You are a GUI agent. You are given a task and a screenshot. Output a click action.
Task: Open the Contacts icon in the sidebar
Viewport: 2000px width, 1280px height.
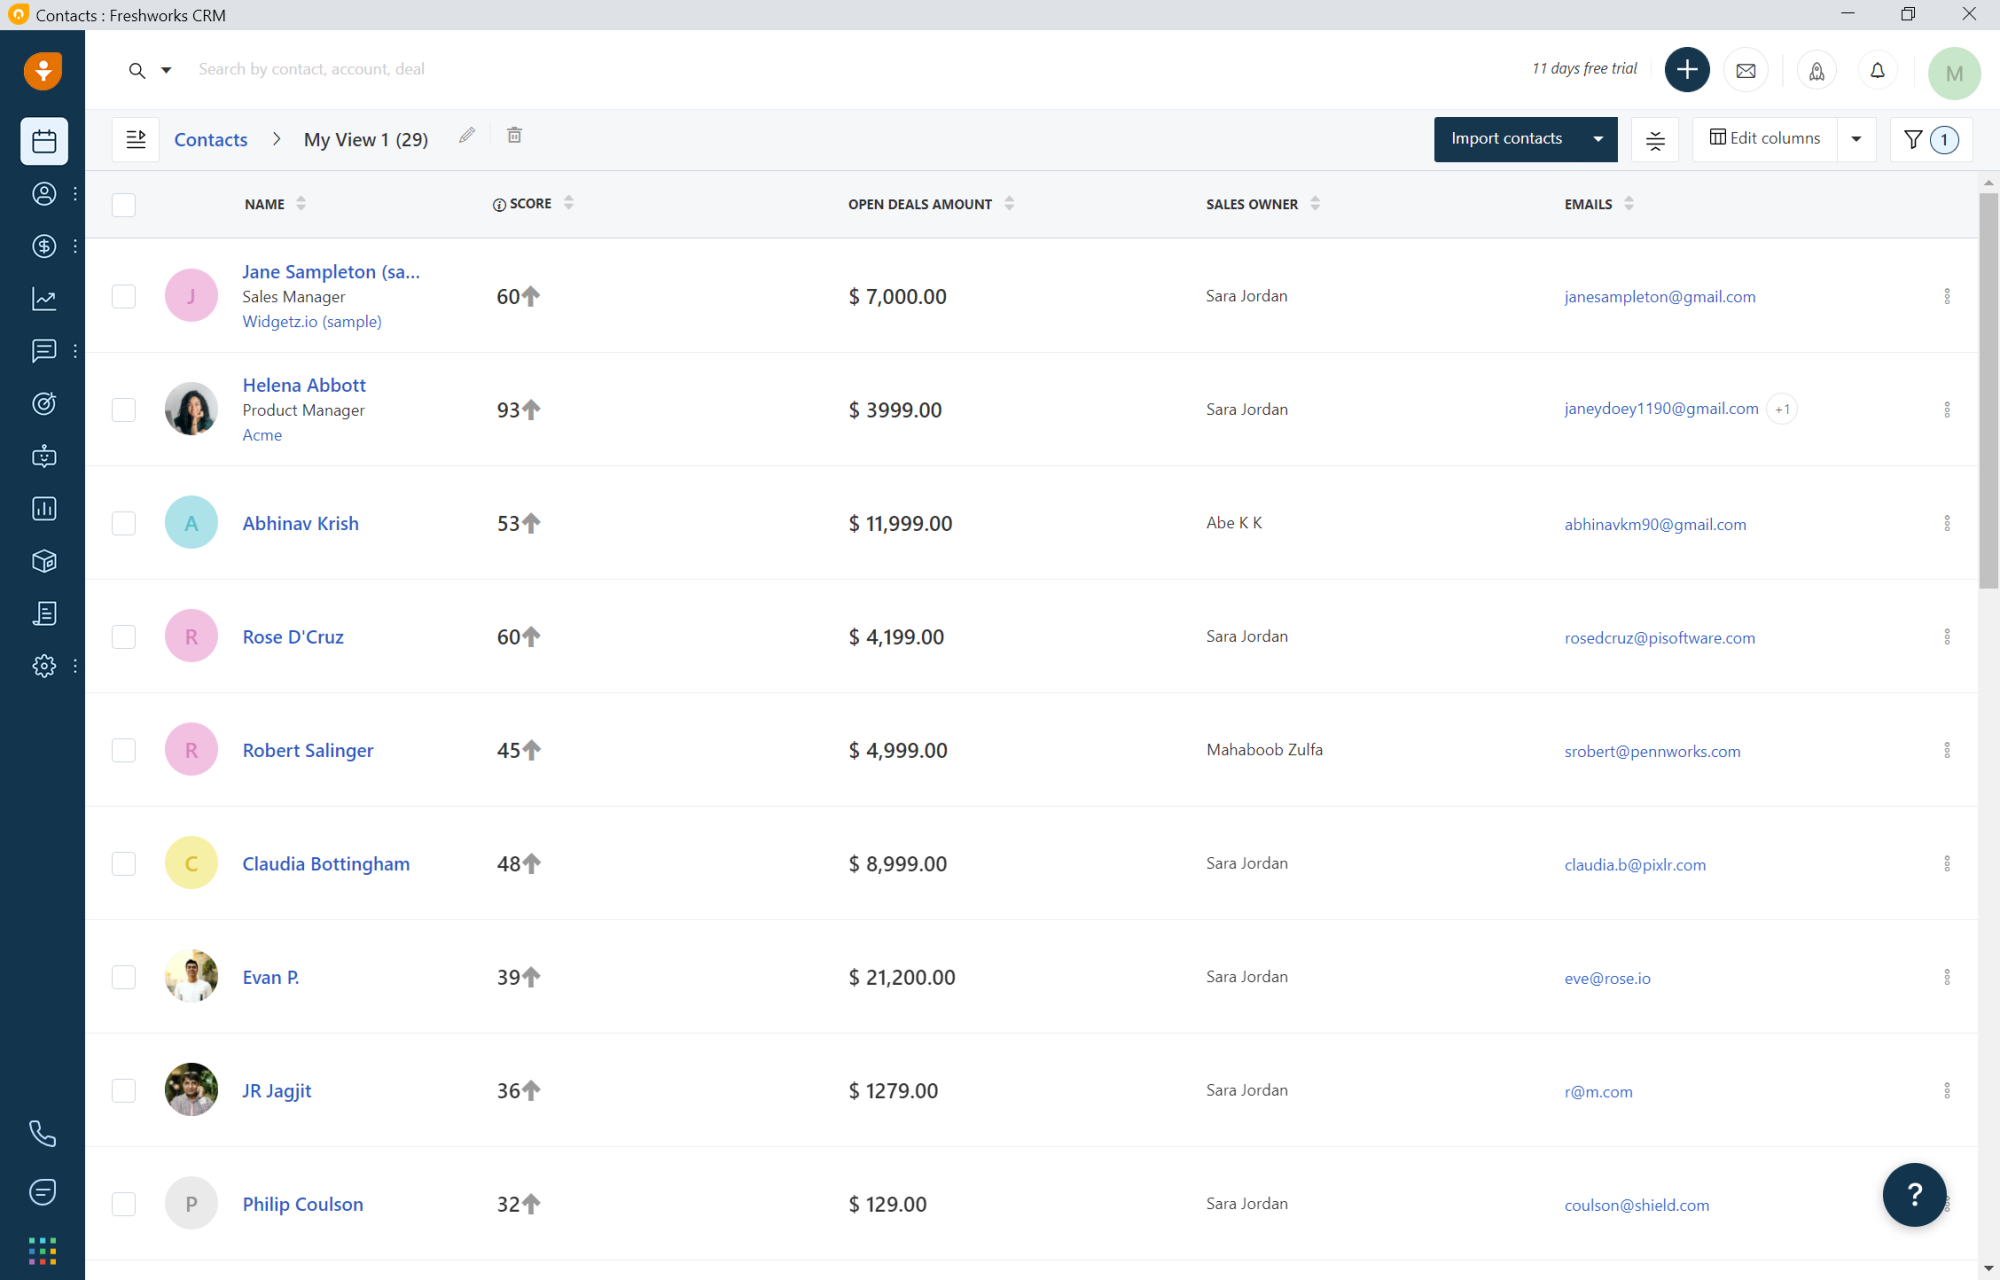pos(44,194)
